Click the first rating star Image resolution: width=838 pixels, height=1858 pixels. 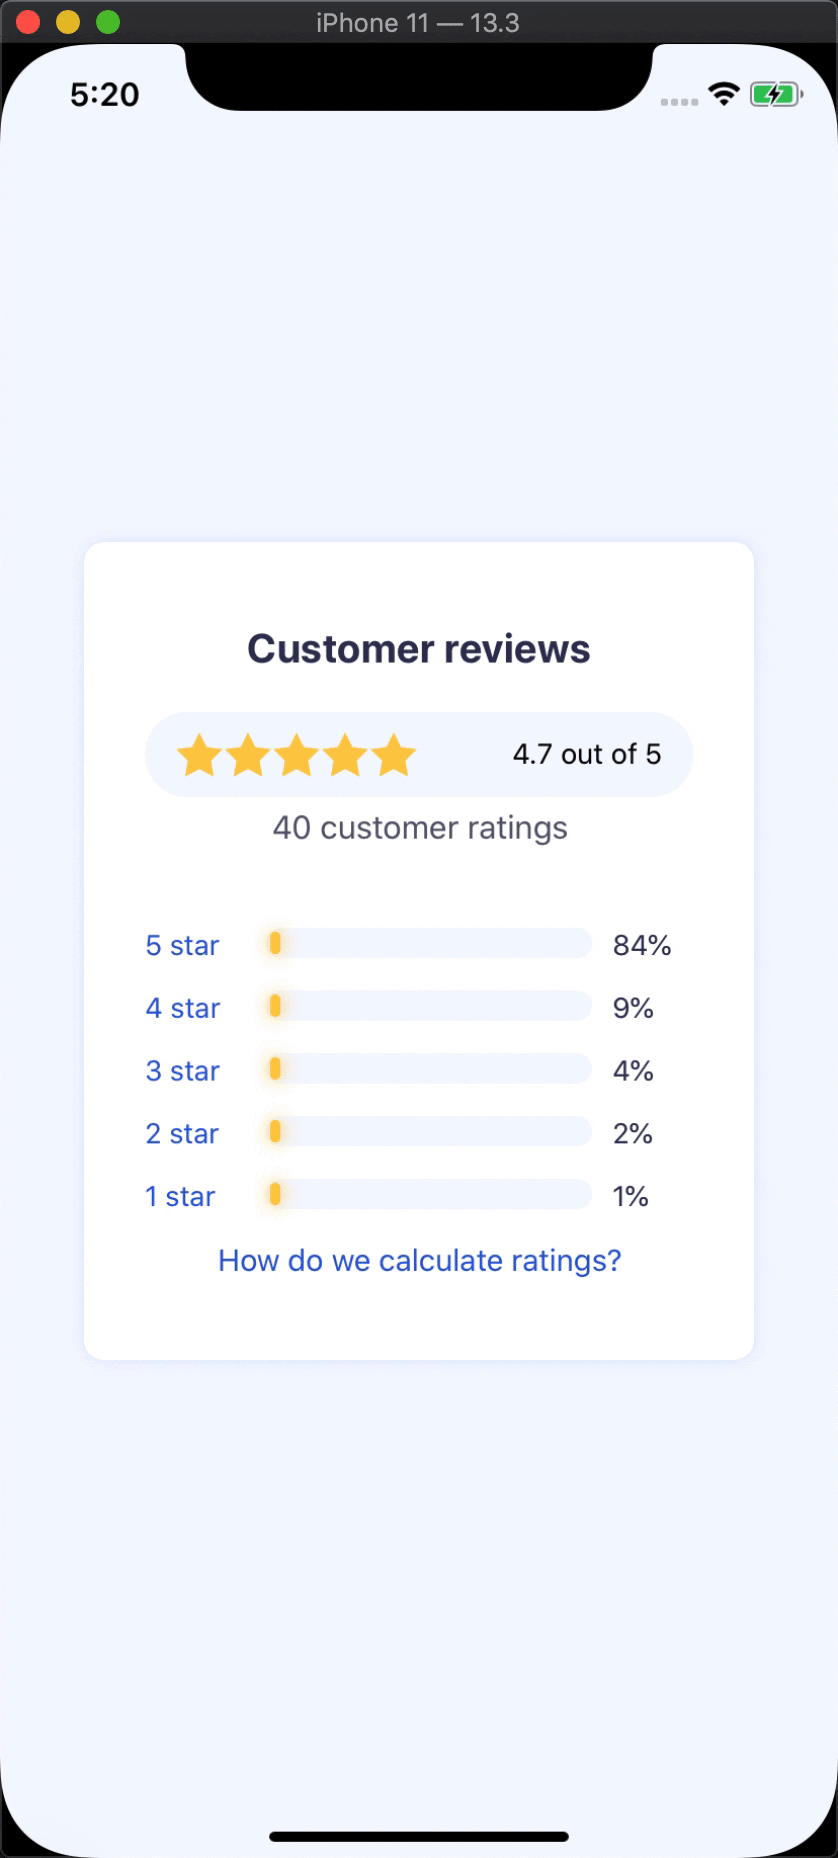(199, 755)
